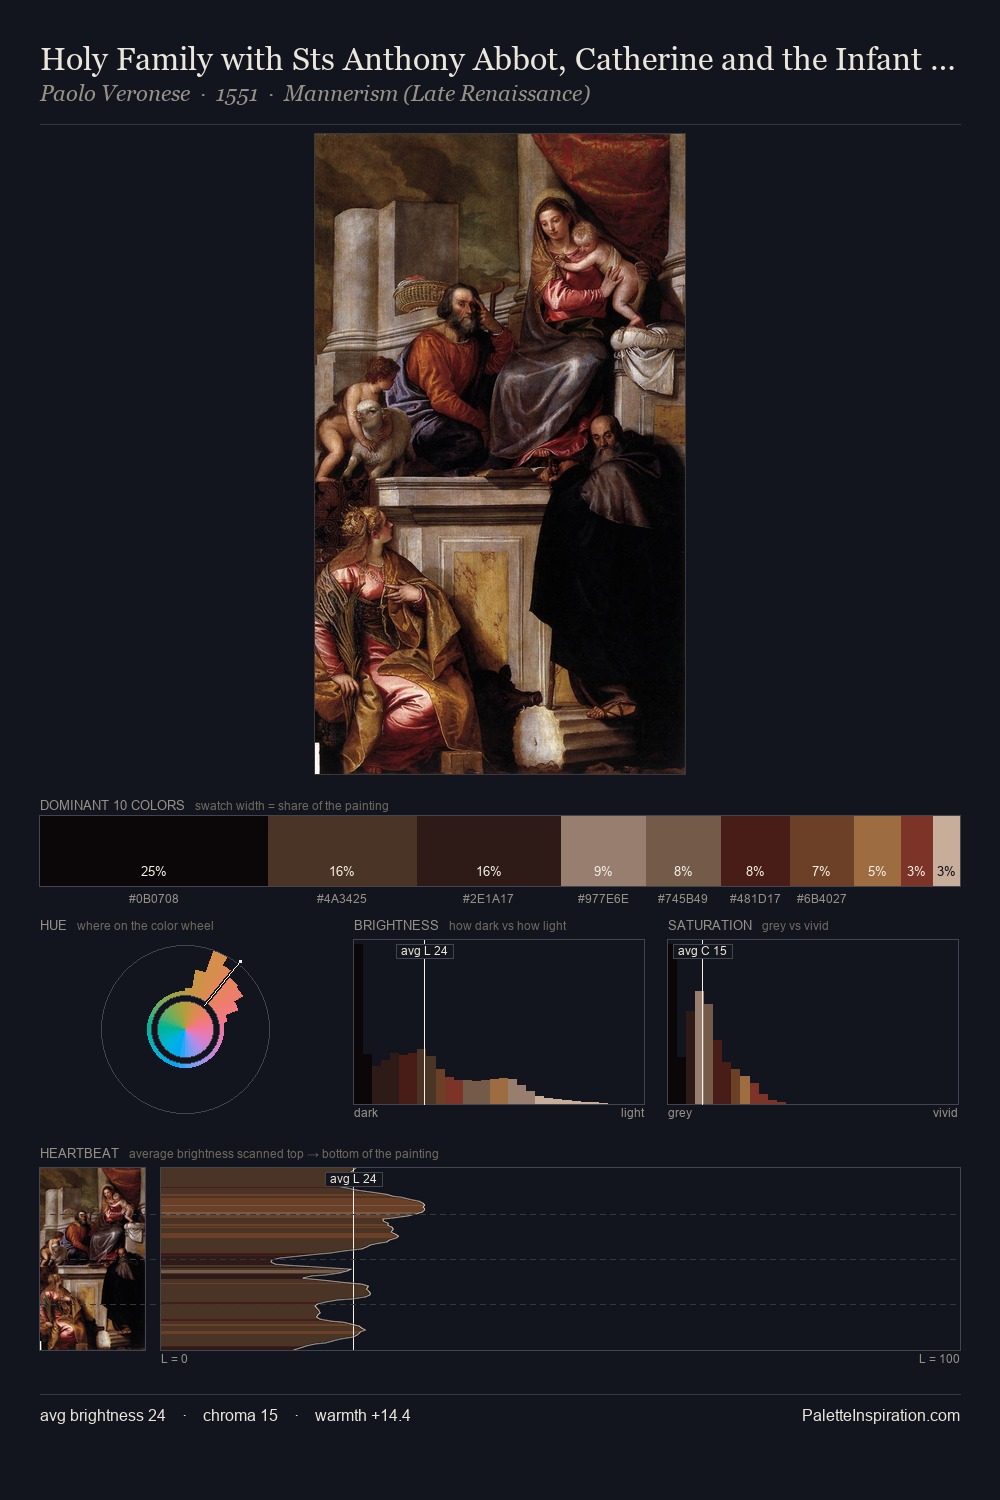Click the 'grey' saturation axis label
Screen dimensions: 1000x1500
(x=680, y=1113)
